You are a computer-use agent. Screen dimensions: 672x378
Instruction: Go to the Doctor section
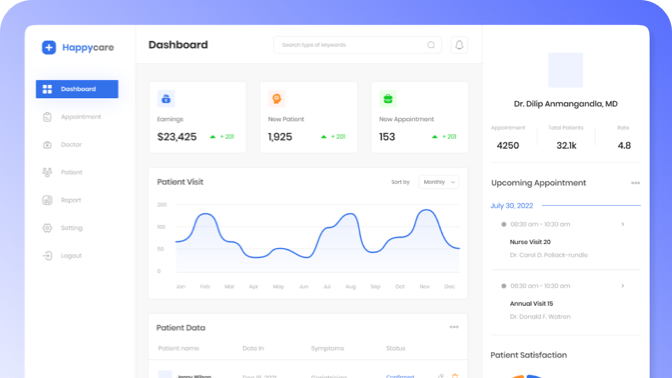coord(71,144)
